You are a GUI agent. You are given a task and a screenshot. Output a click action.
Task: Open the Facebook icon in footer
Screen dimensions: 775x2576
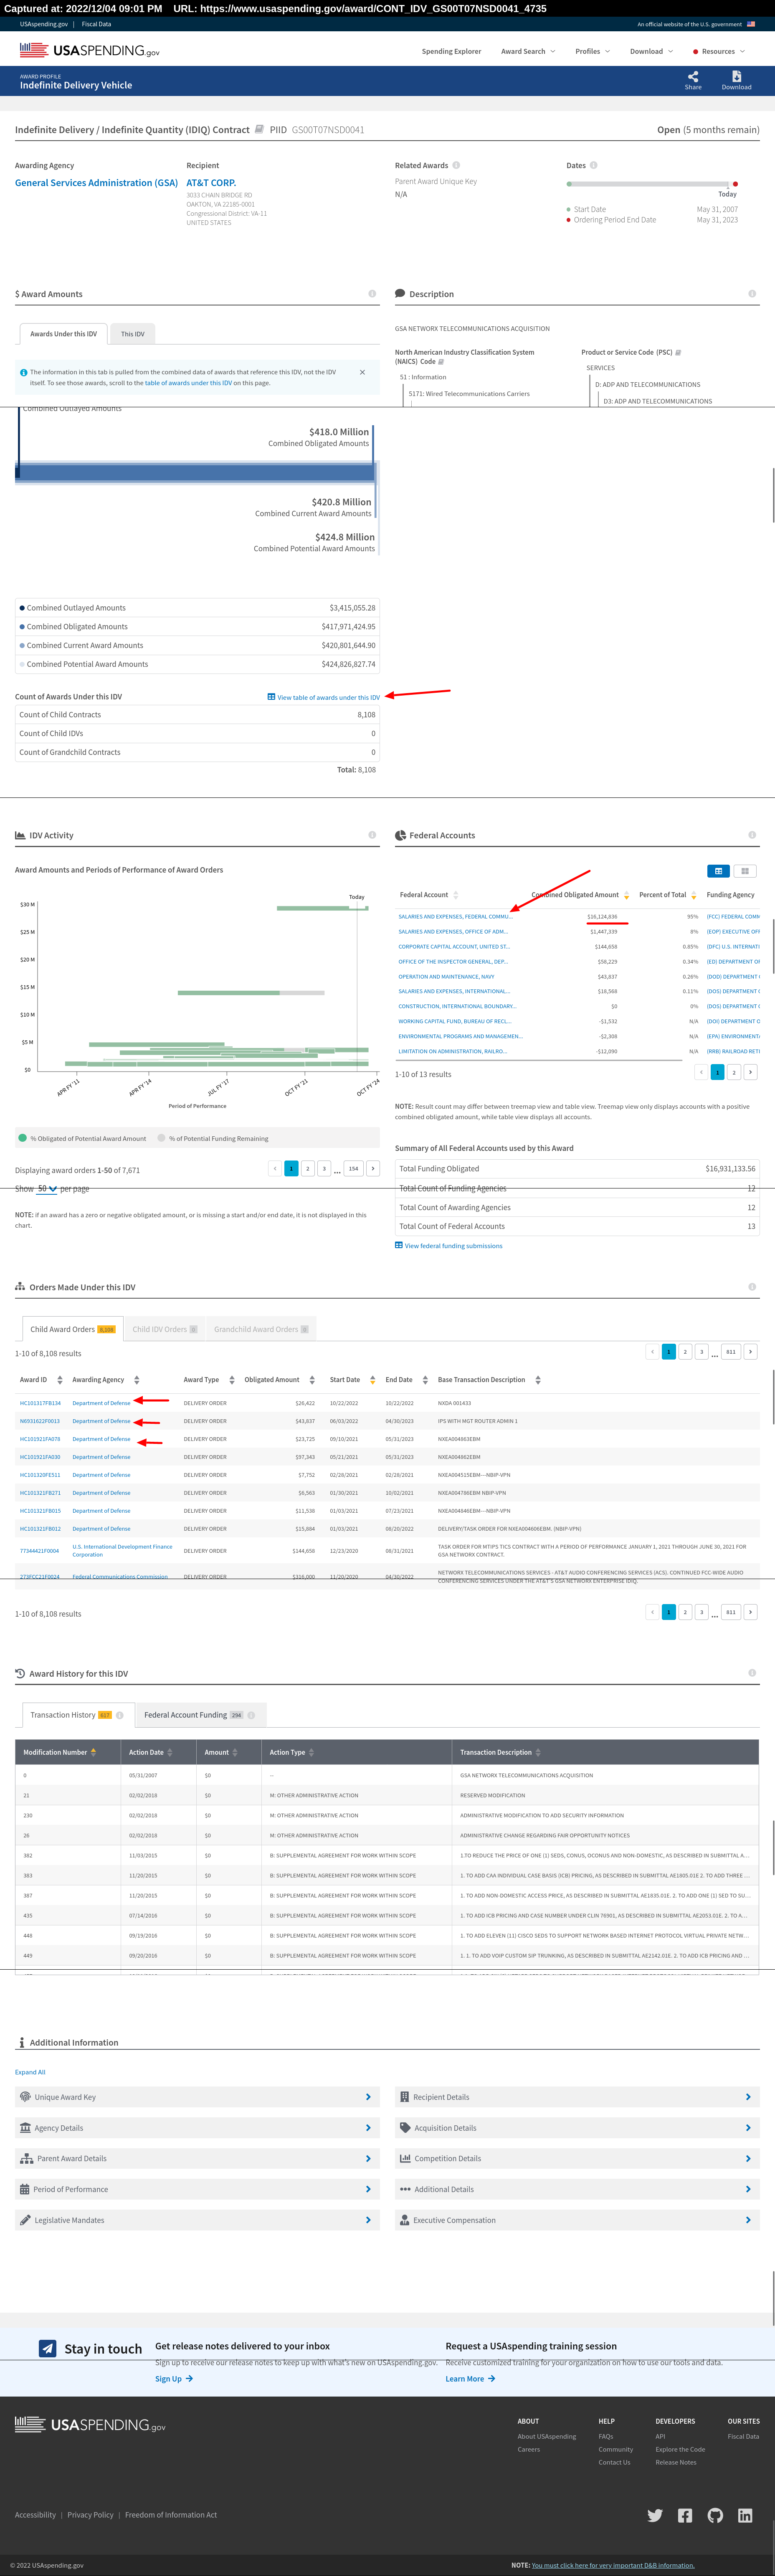(x=685, y=2515)
